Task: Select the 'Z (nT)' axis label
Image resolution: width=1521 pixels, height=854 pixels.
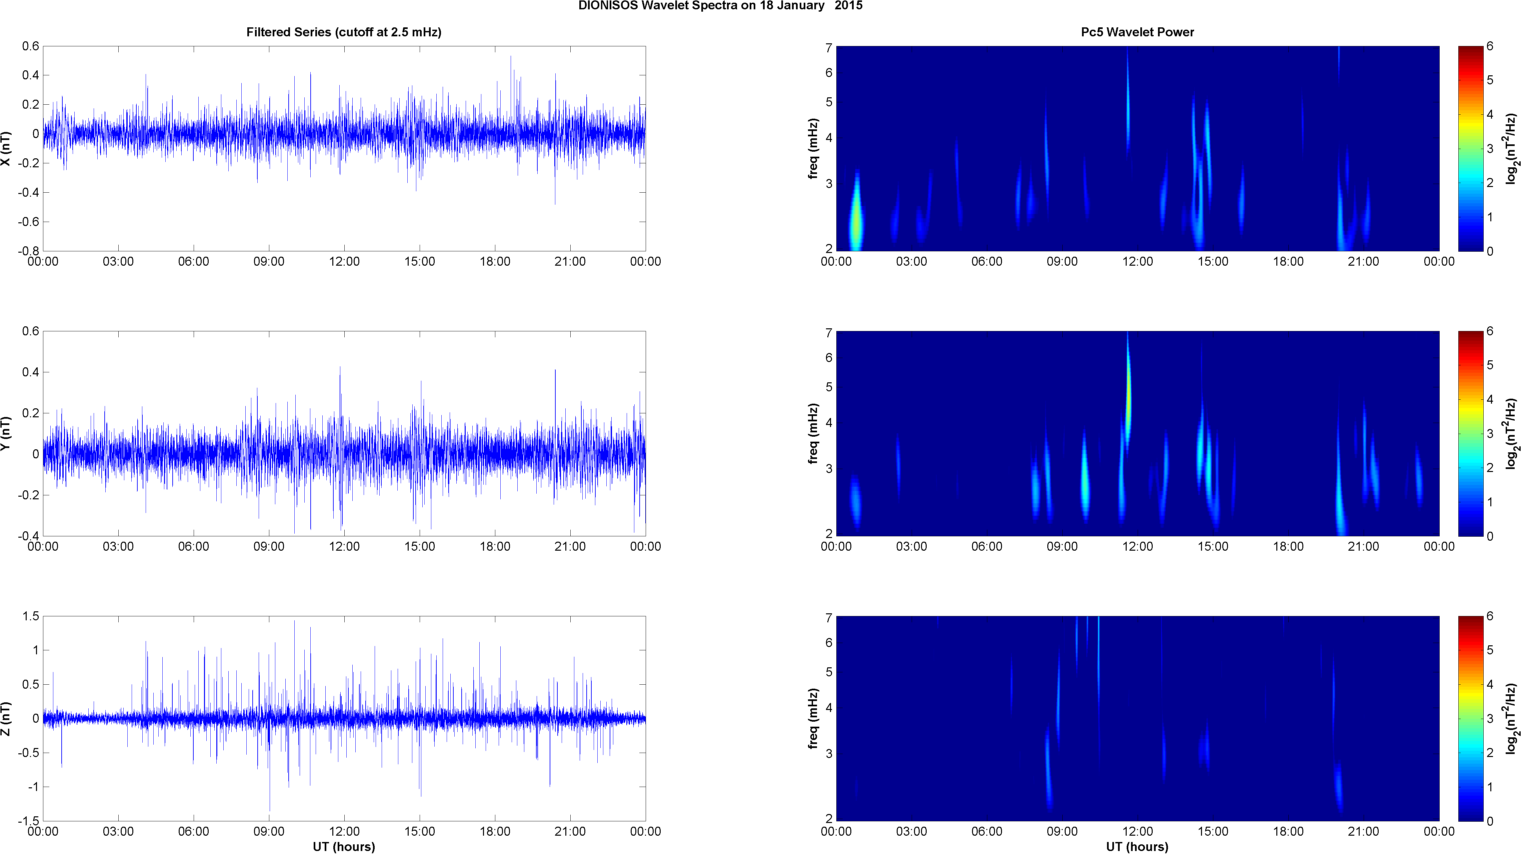Action: [x=7, y=718]
